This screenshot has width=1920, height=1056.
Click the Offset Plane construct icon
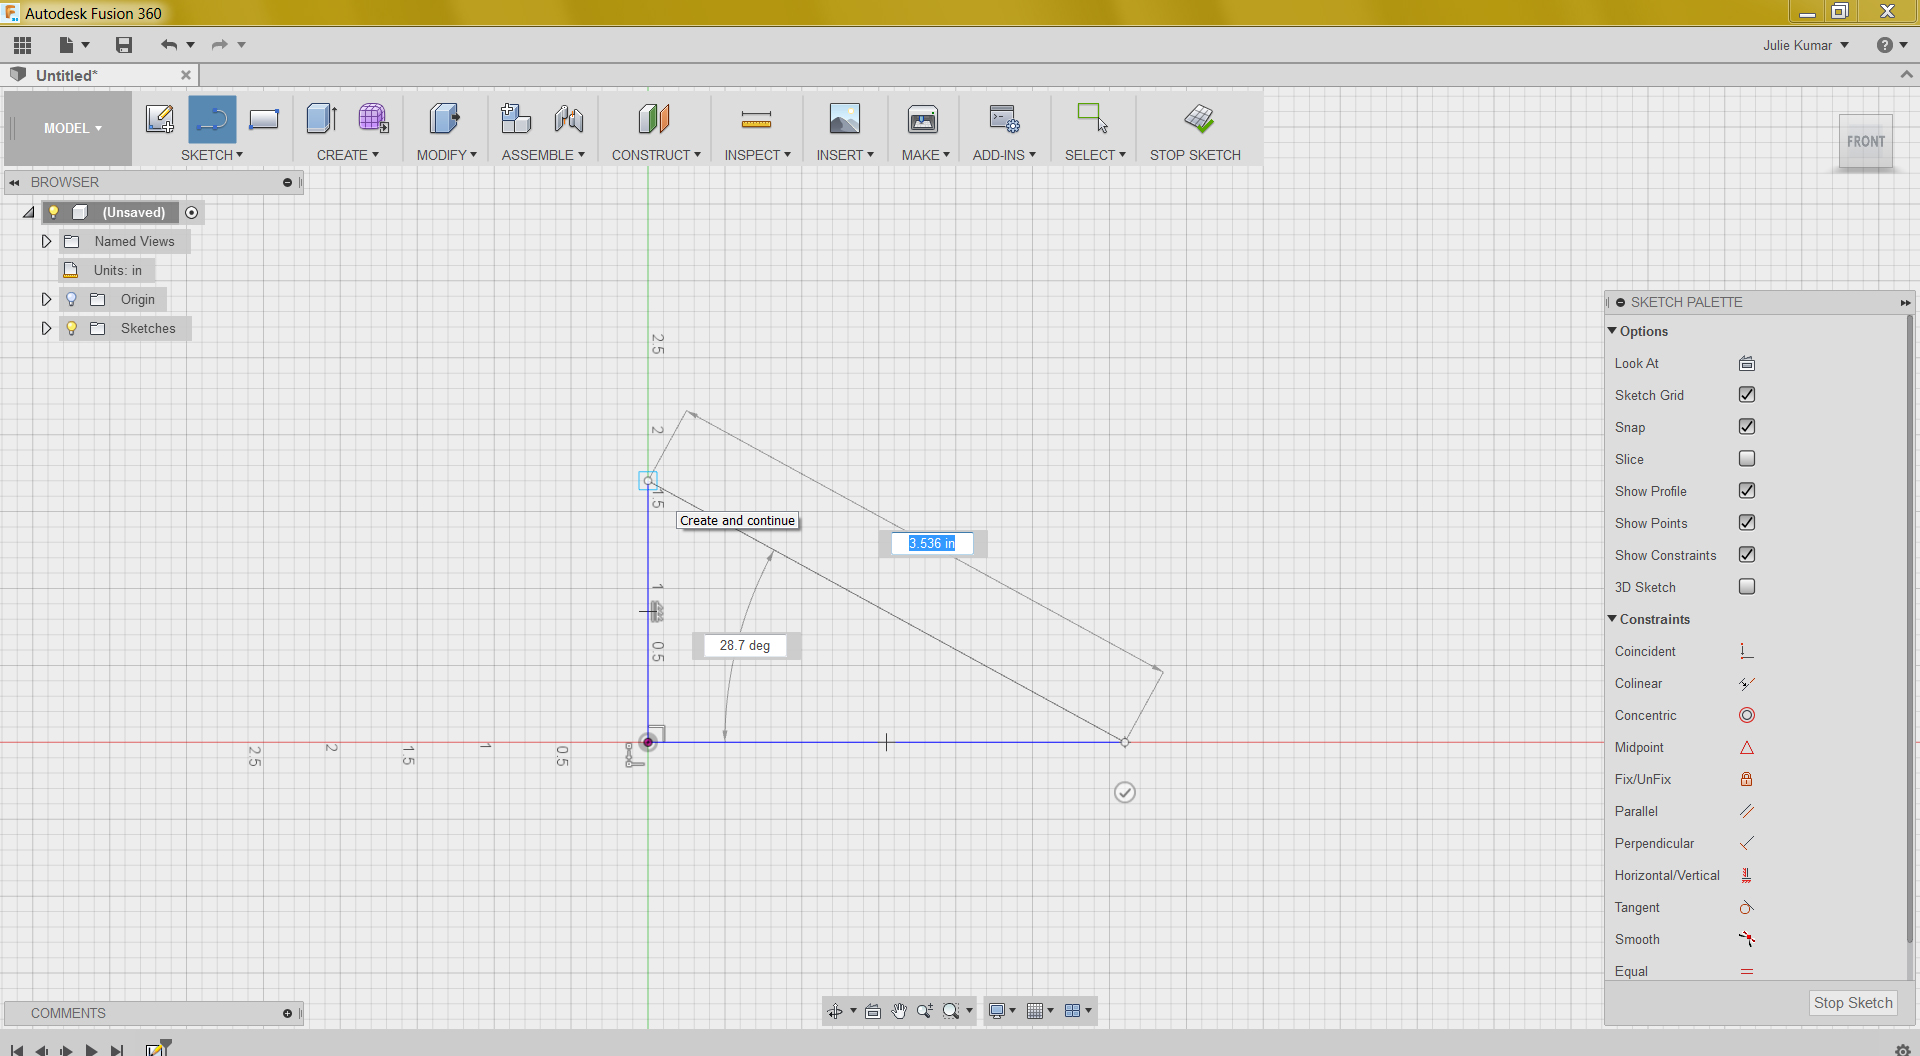pos(654,119)
